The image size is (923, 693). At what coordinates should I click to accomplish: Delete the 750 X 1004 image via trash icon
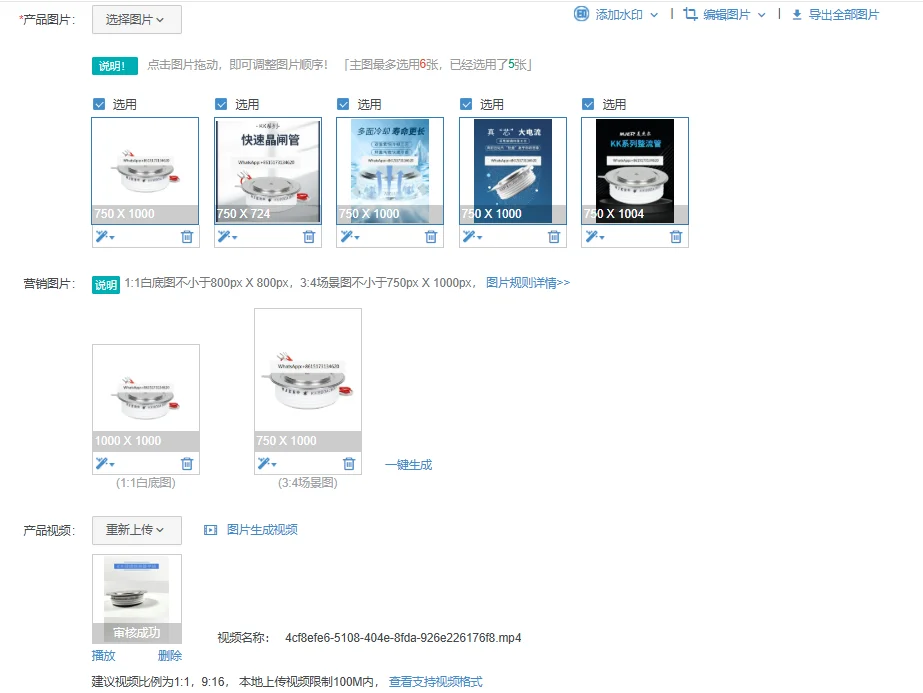coord(676,237)
